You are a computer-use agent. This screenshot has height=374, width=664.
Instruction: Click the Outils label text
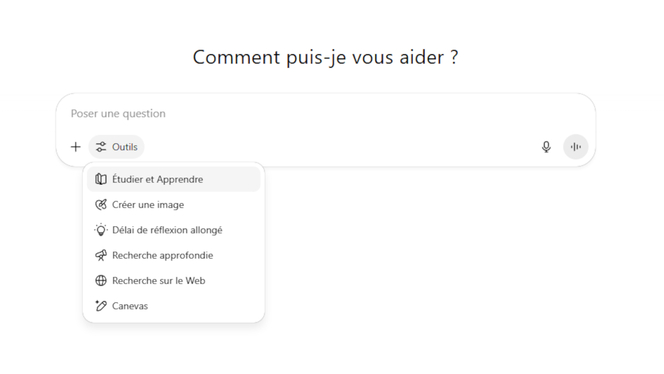click(124, 147)
